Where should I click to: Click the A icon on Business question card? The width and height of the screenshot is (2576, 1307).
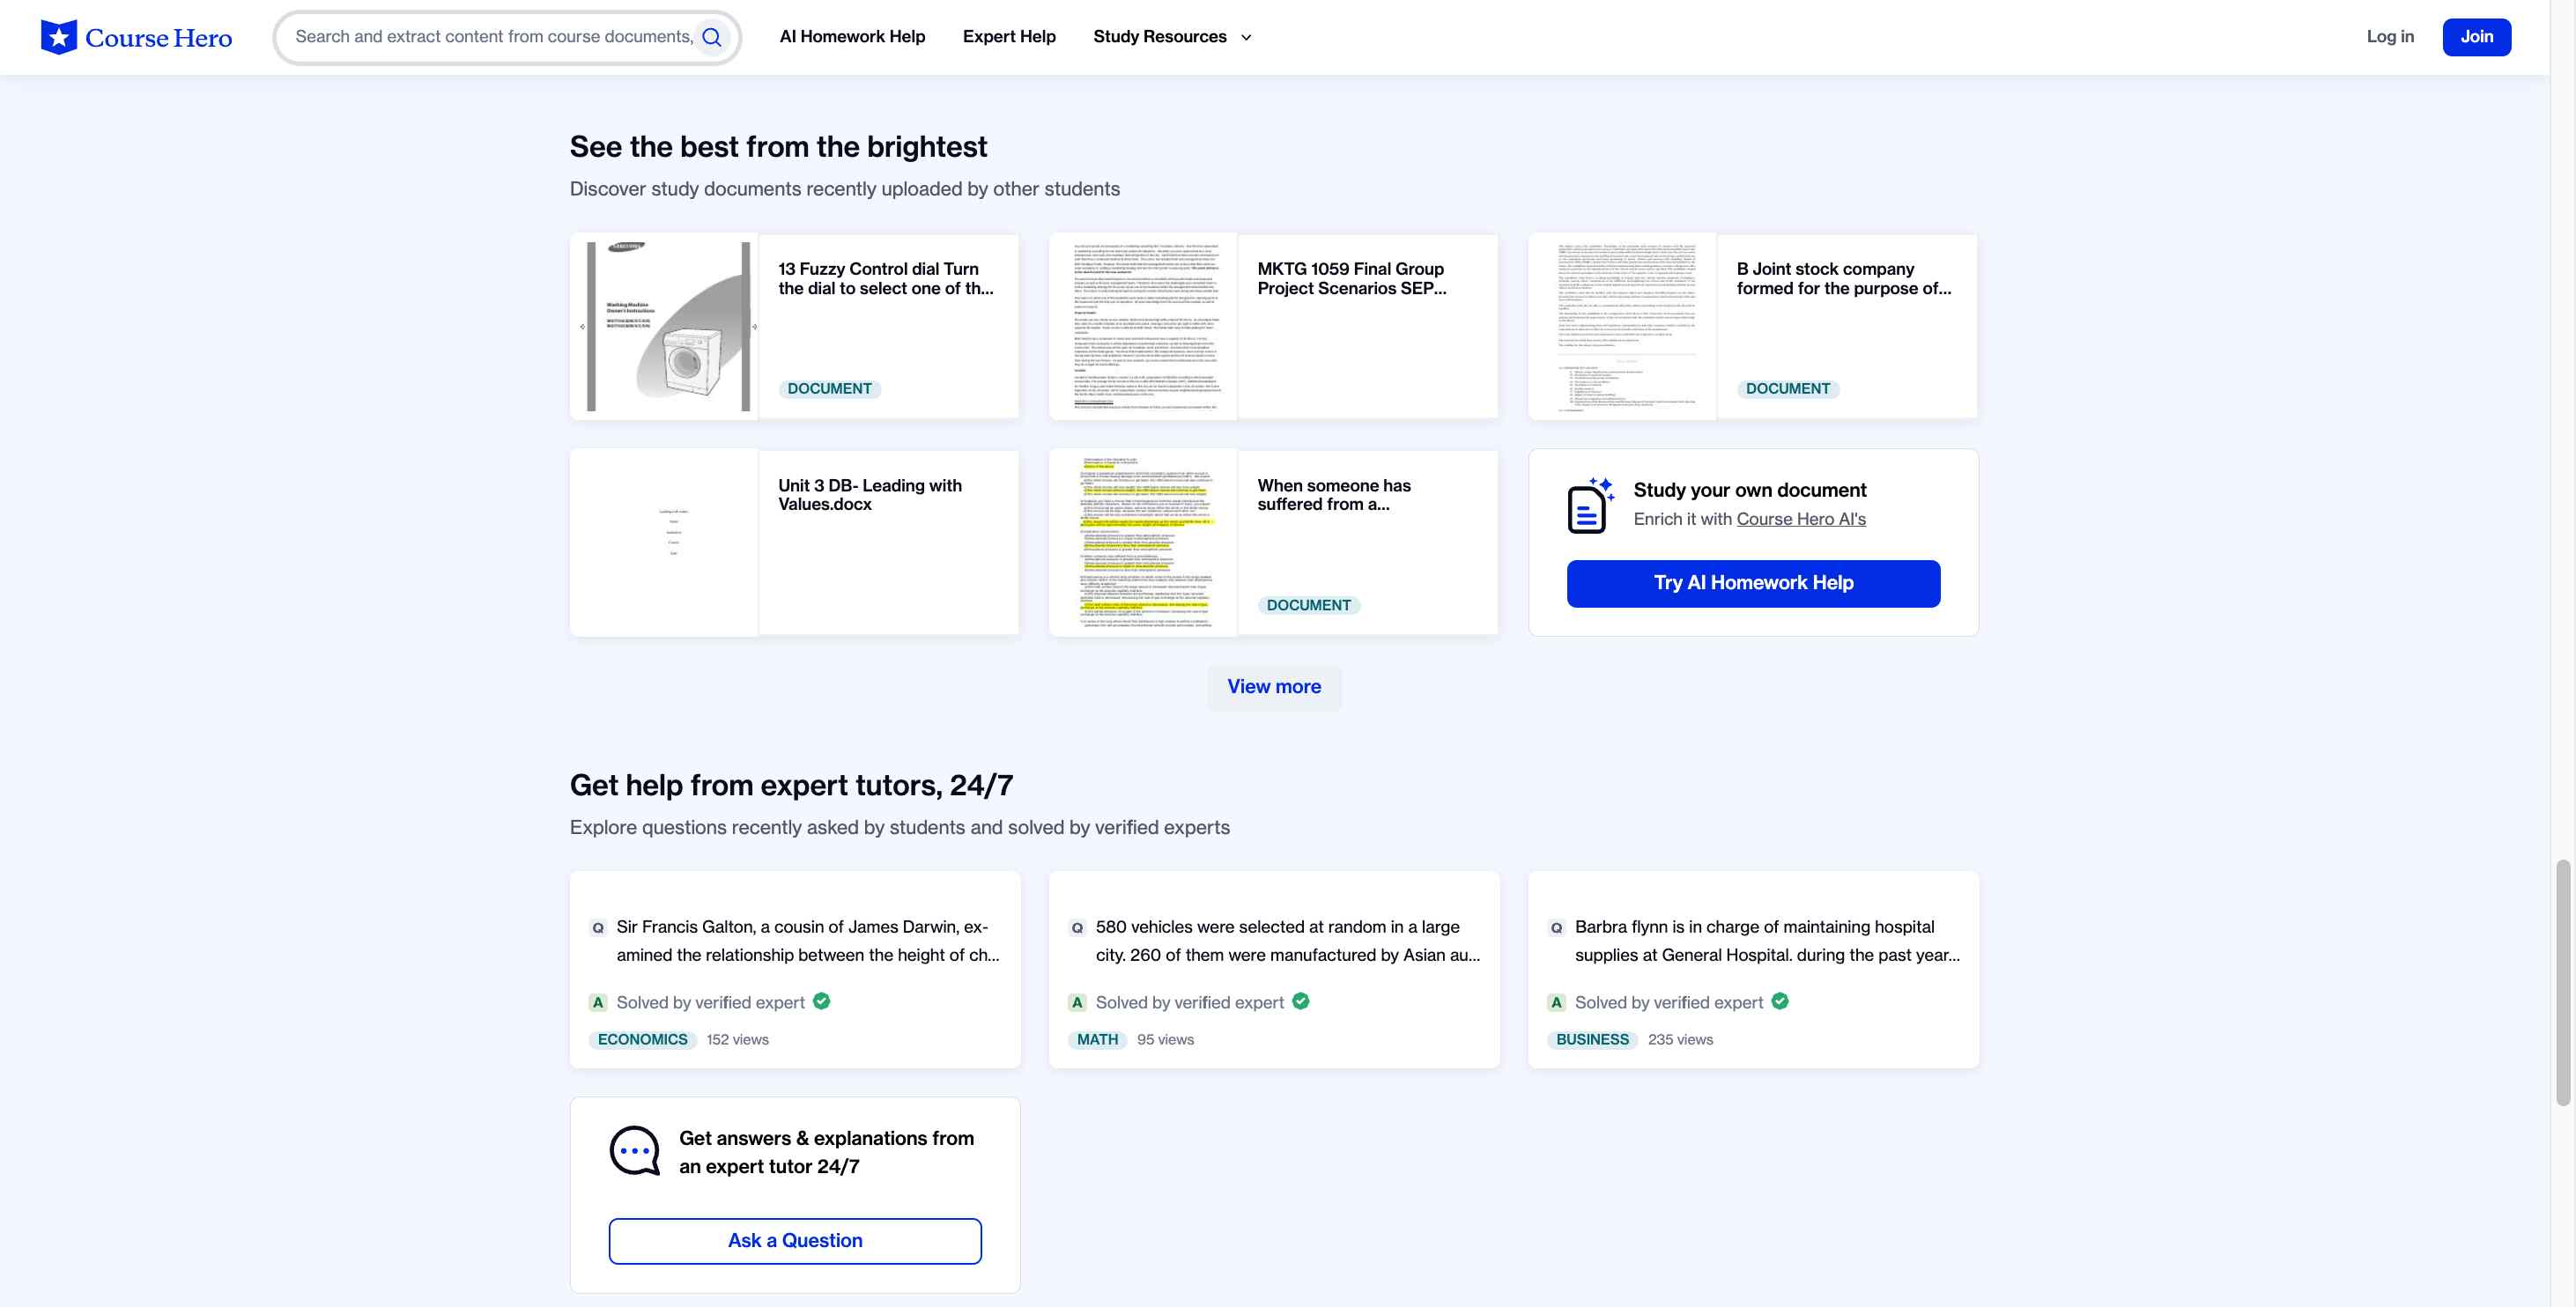coord(1556,1002)
